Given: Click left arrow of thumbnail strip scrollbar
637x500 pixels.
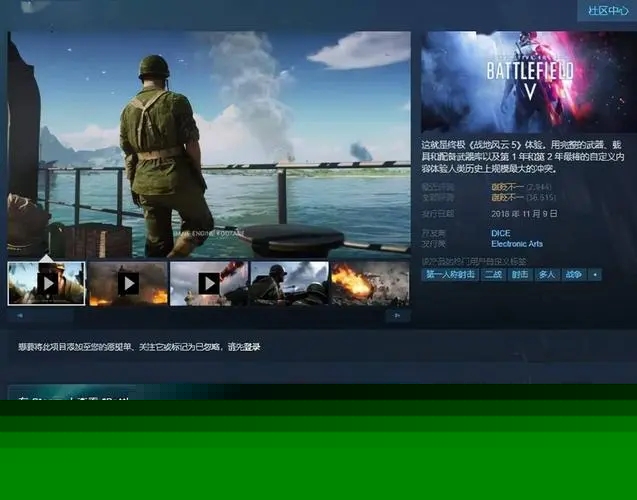Looking at the screenshot, I should pos(20,316).
